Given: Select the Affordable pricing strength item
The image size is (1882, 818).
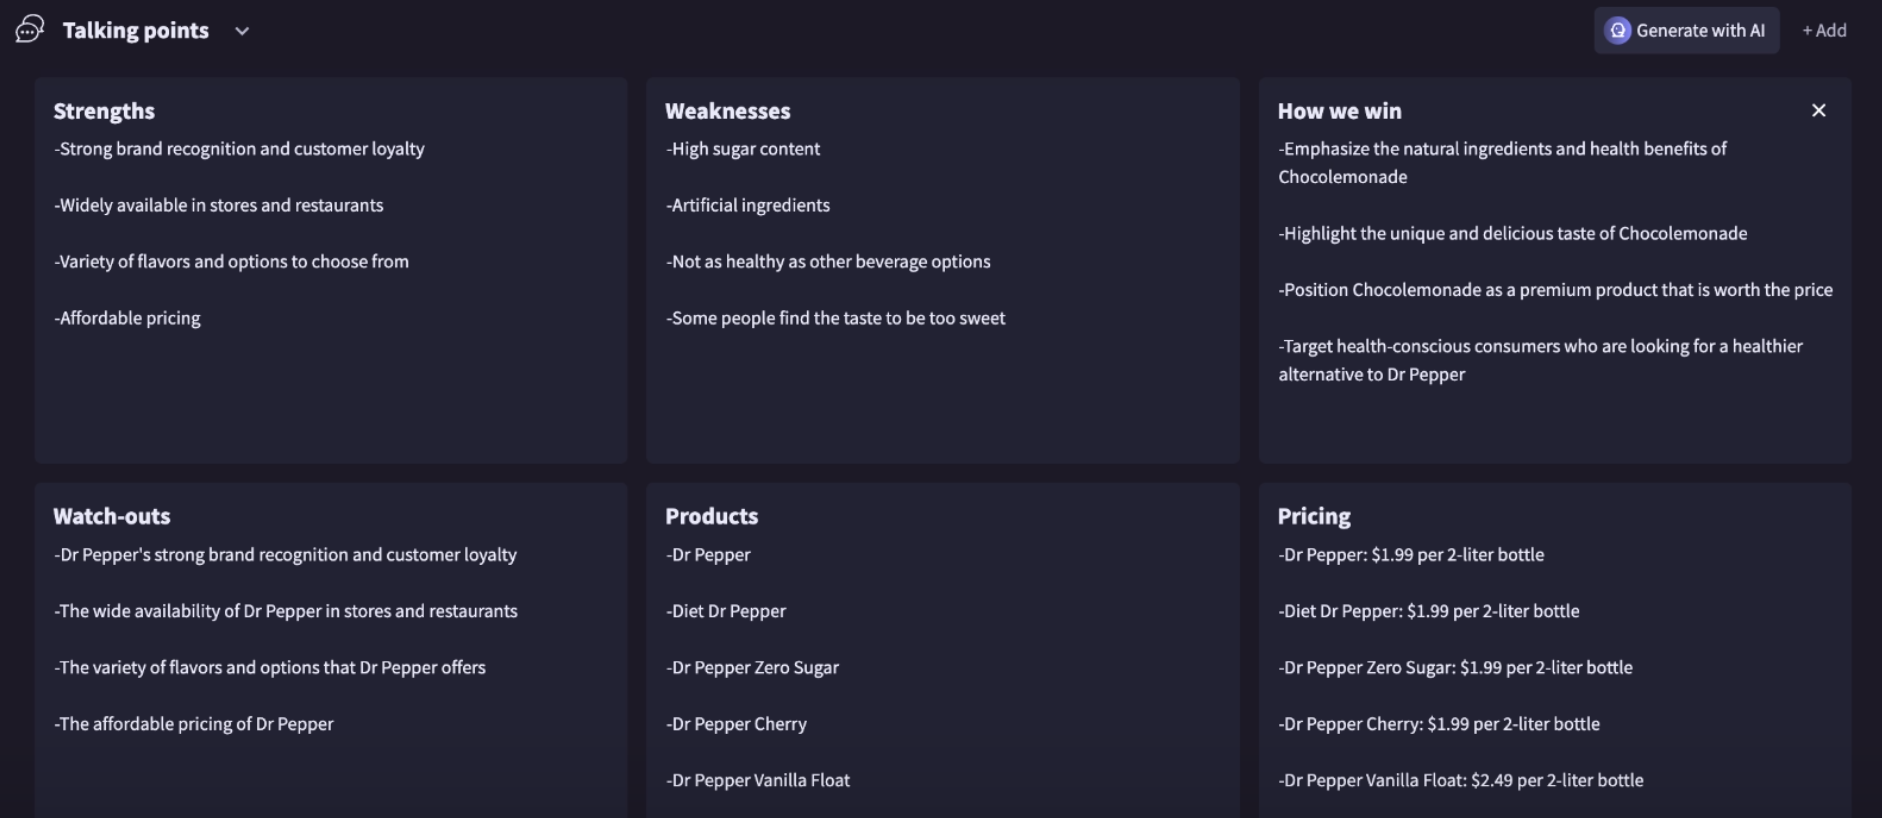Looking at the screenshot, I should (x=126, y=318).
